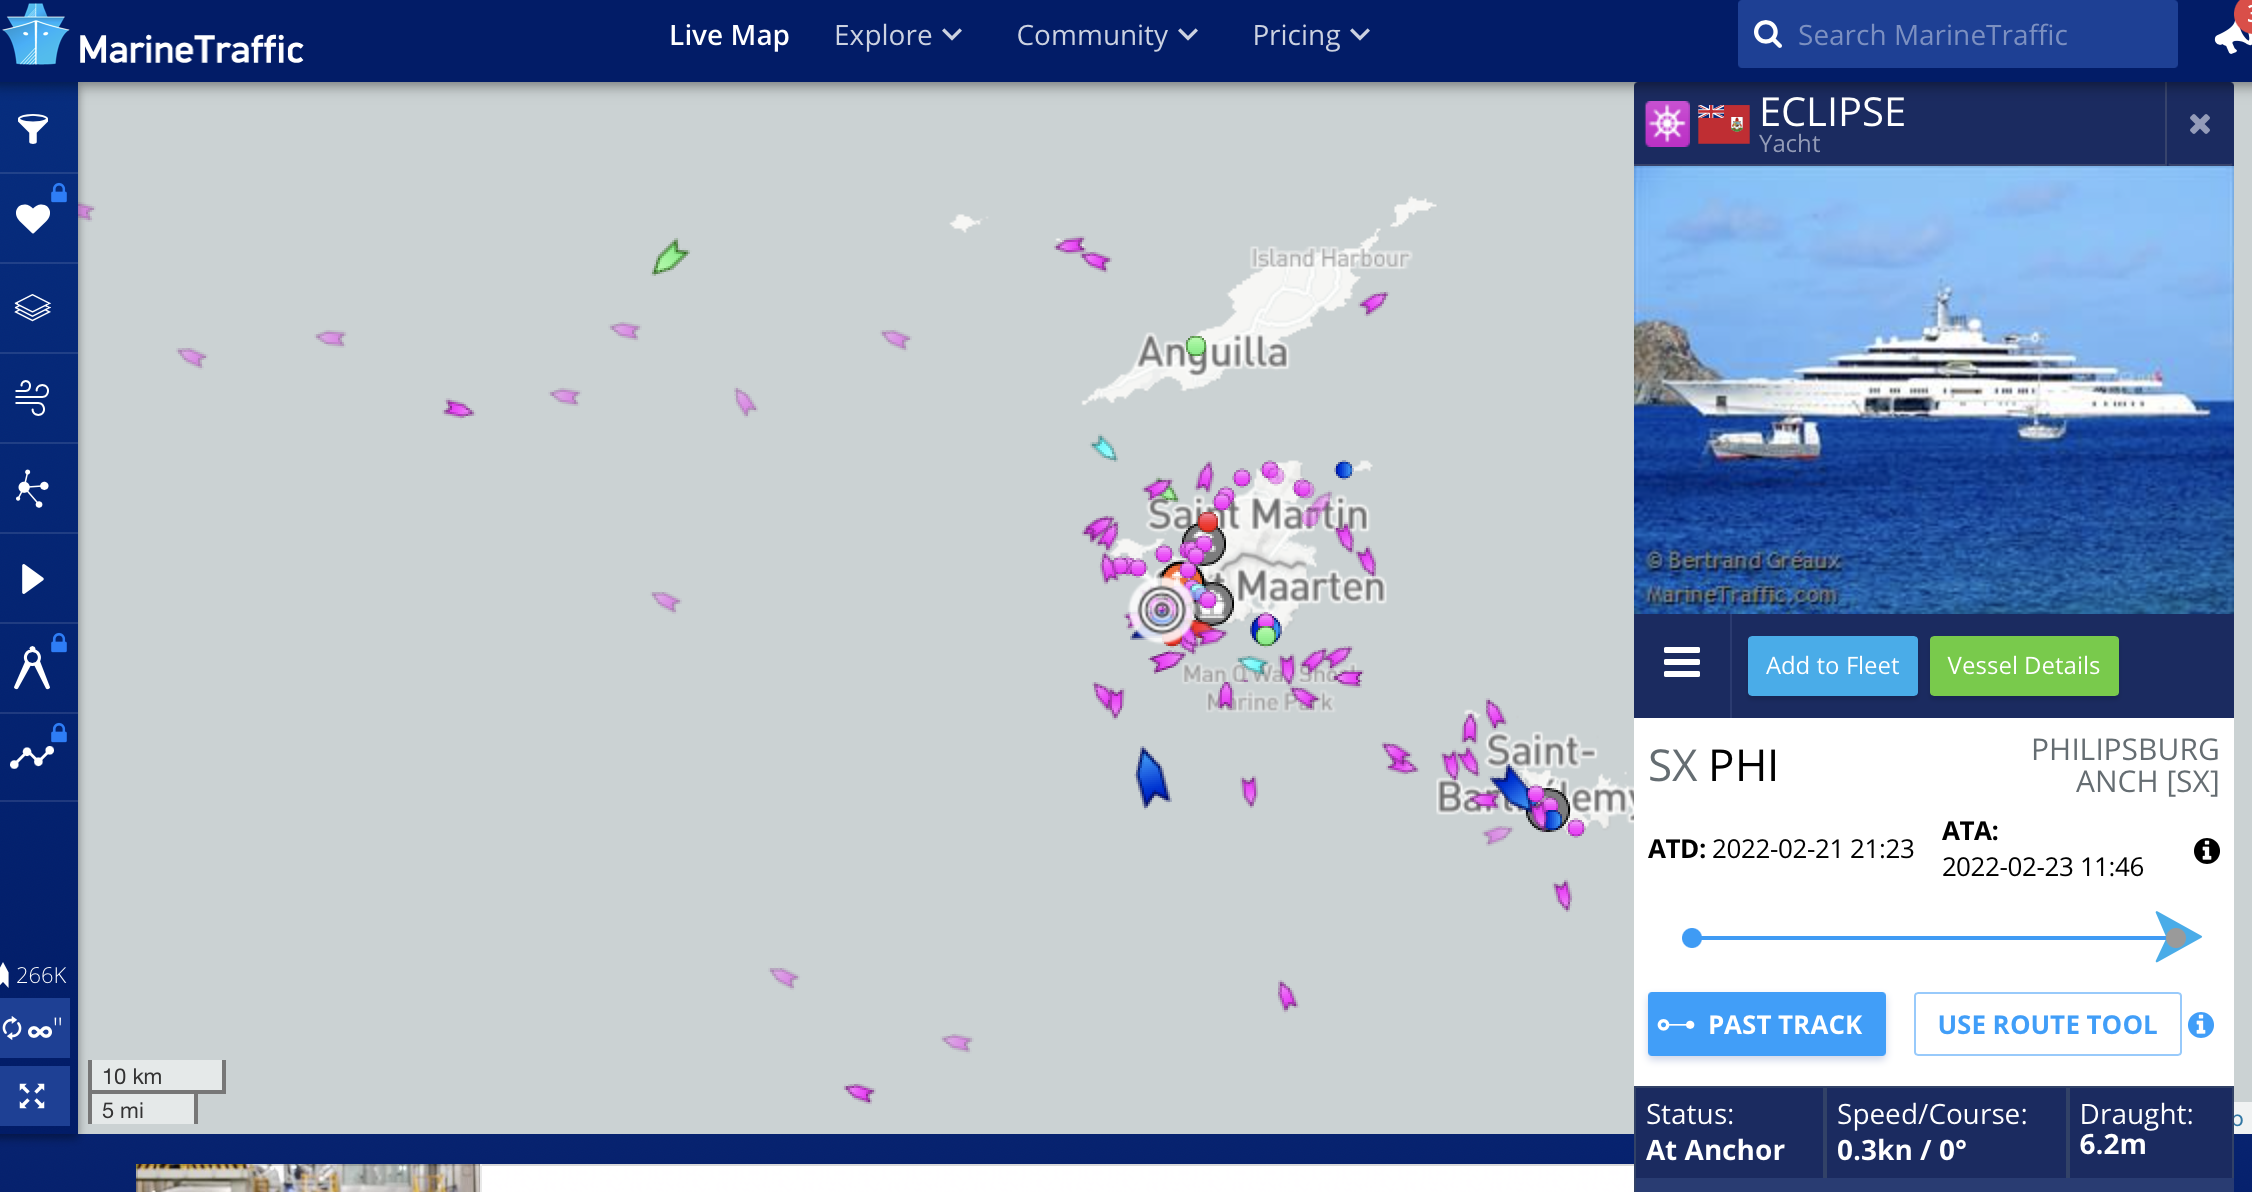
Task: Open the hamburger menu in vessel panel
Action: [x=1681, y=663]
